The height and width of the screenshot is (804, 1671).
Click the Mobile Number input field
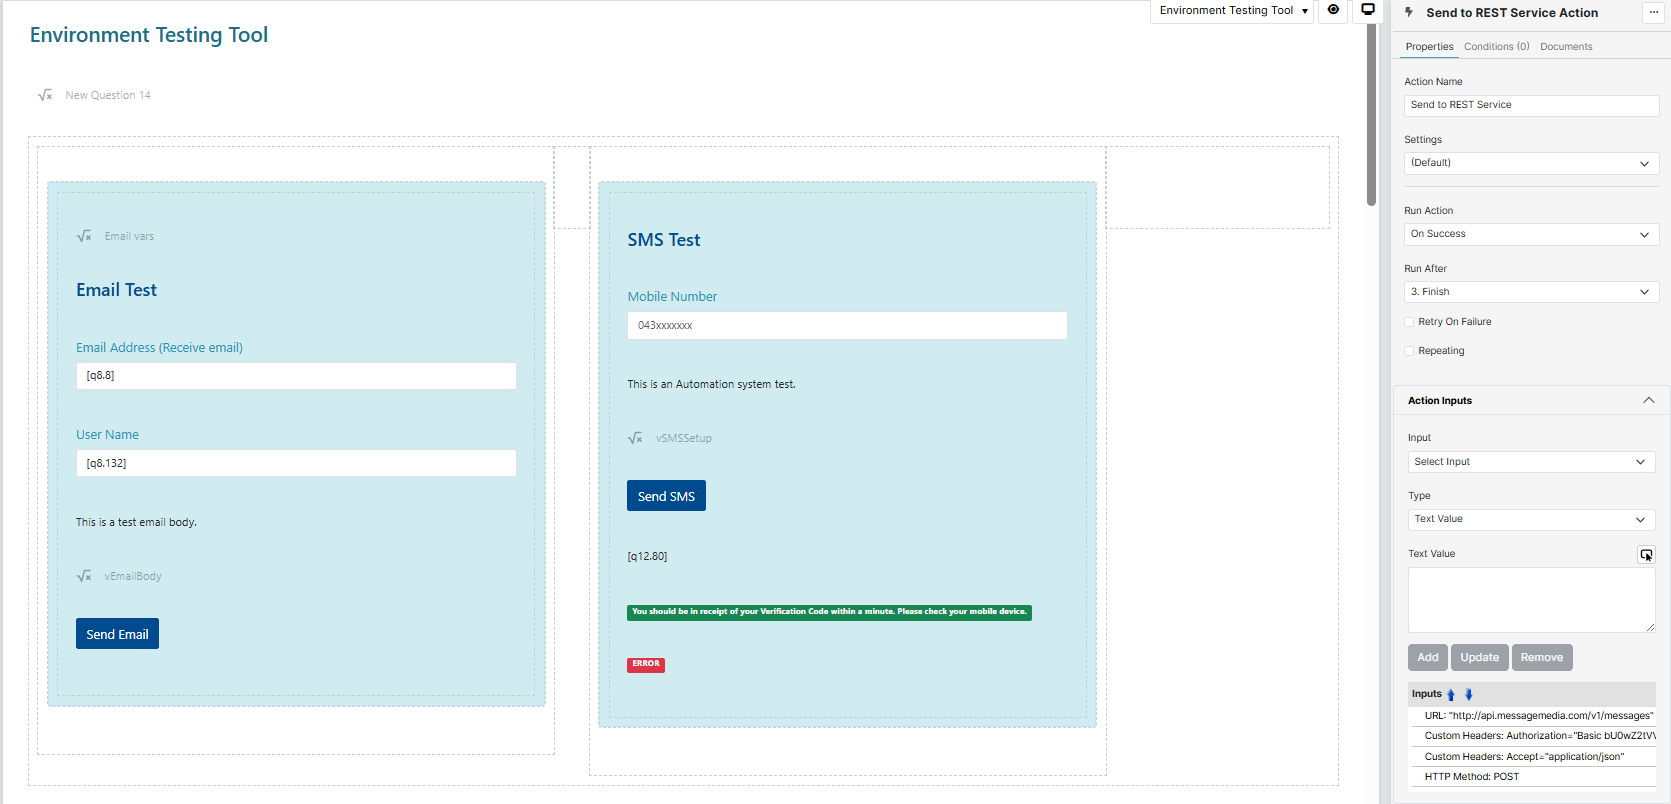pyautogui.click(x=846, y=326)
